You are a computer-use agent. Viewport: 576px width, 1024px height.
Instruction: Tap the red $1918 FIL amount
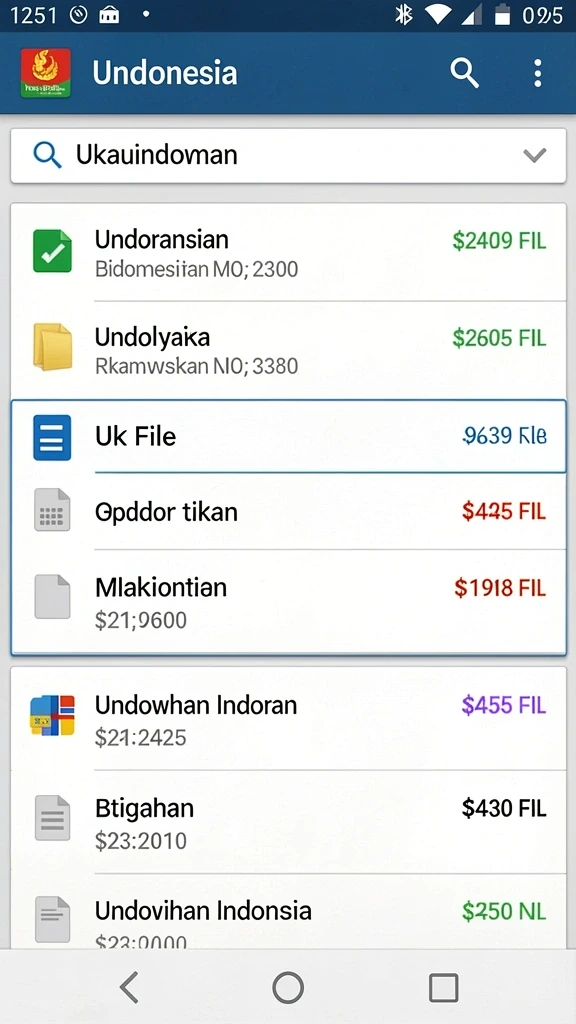point(500,588)
